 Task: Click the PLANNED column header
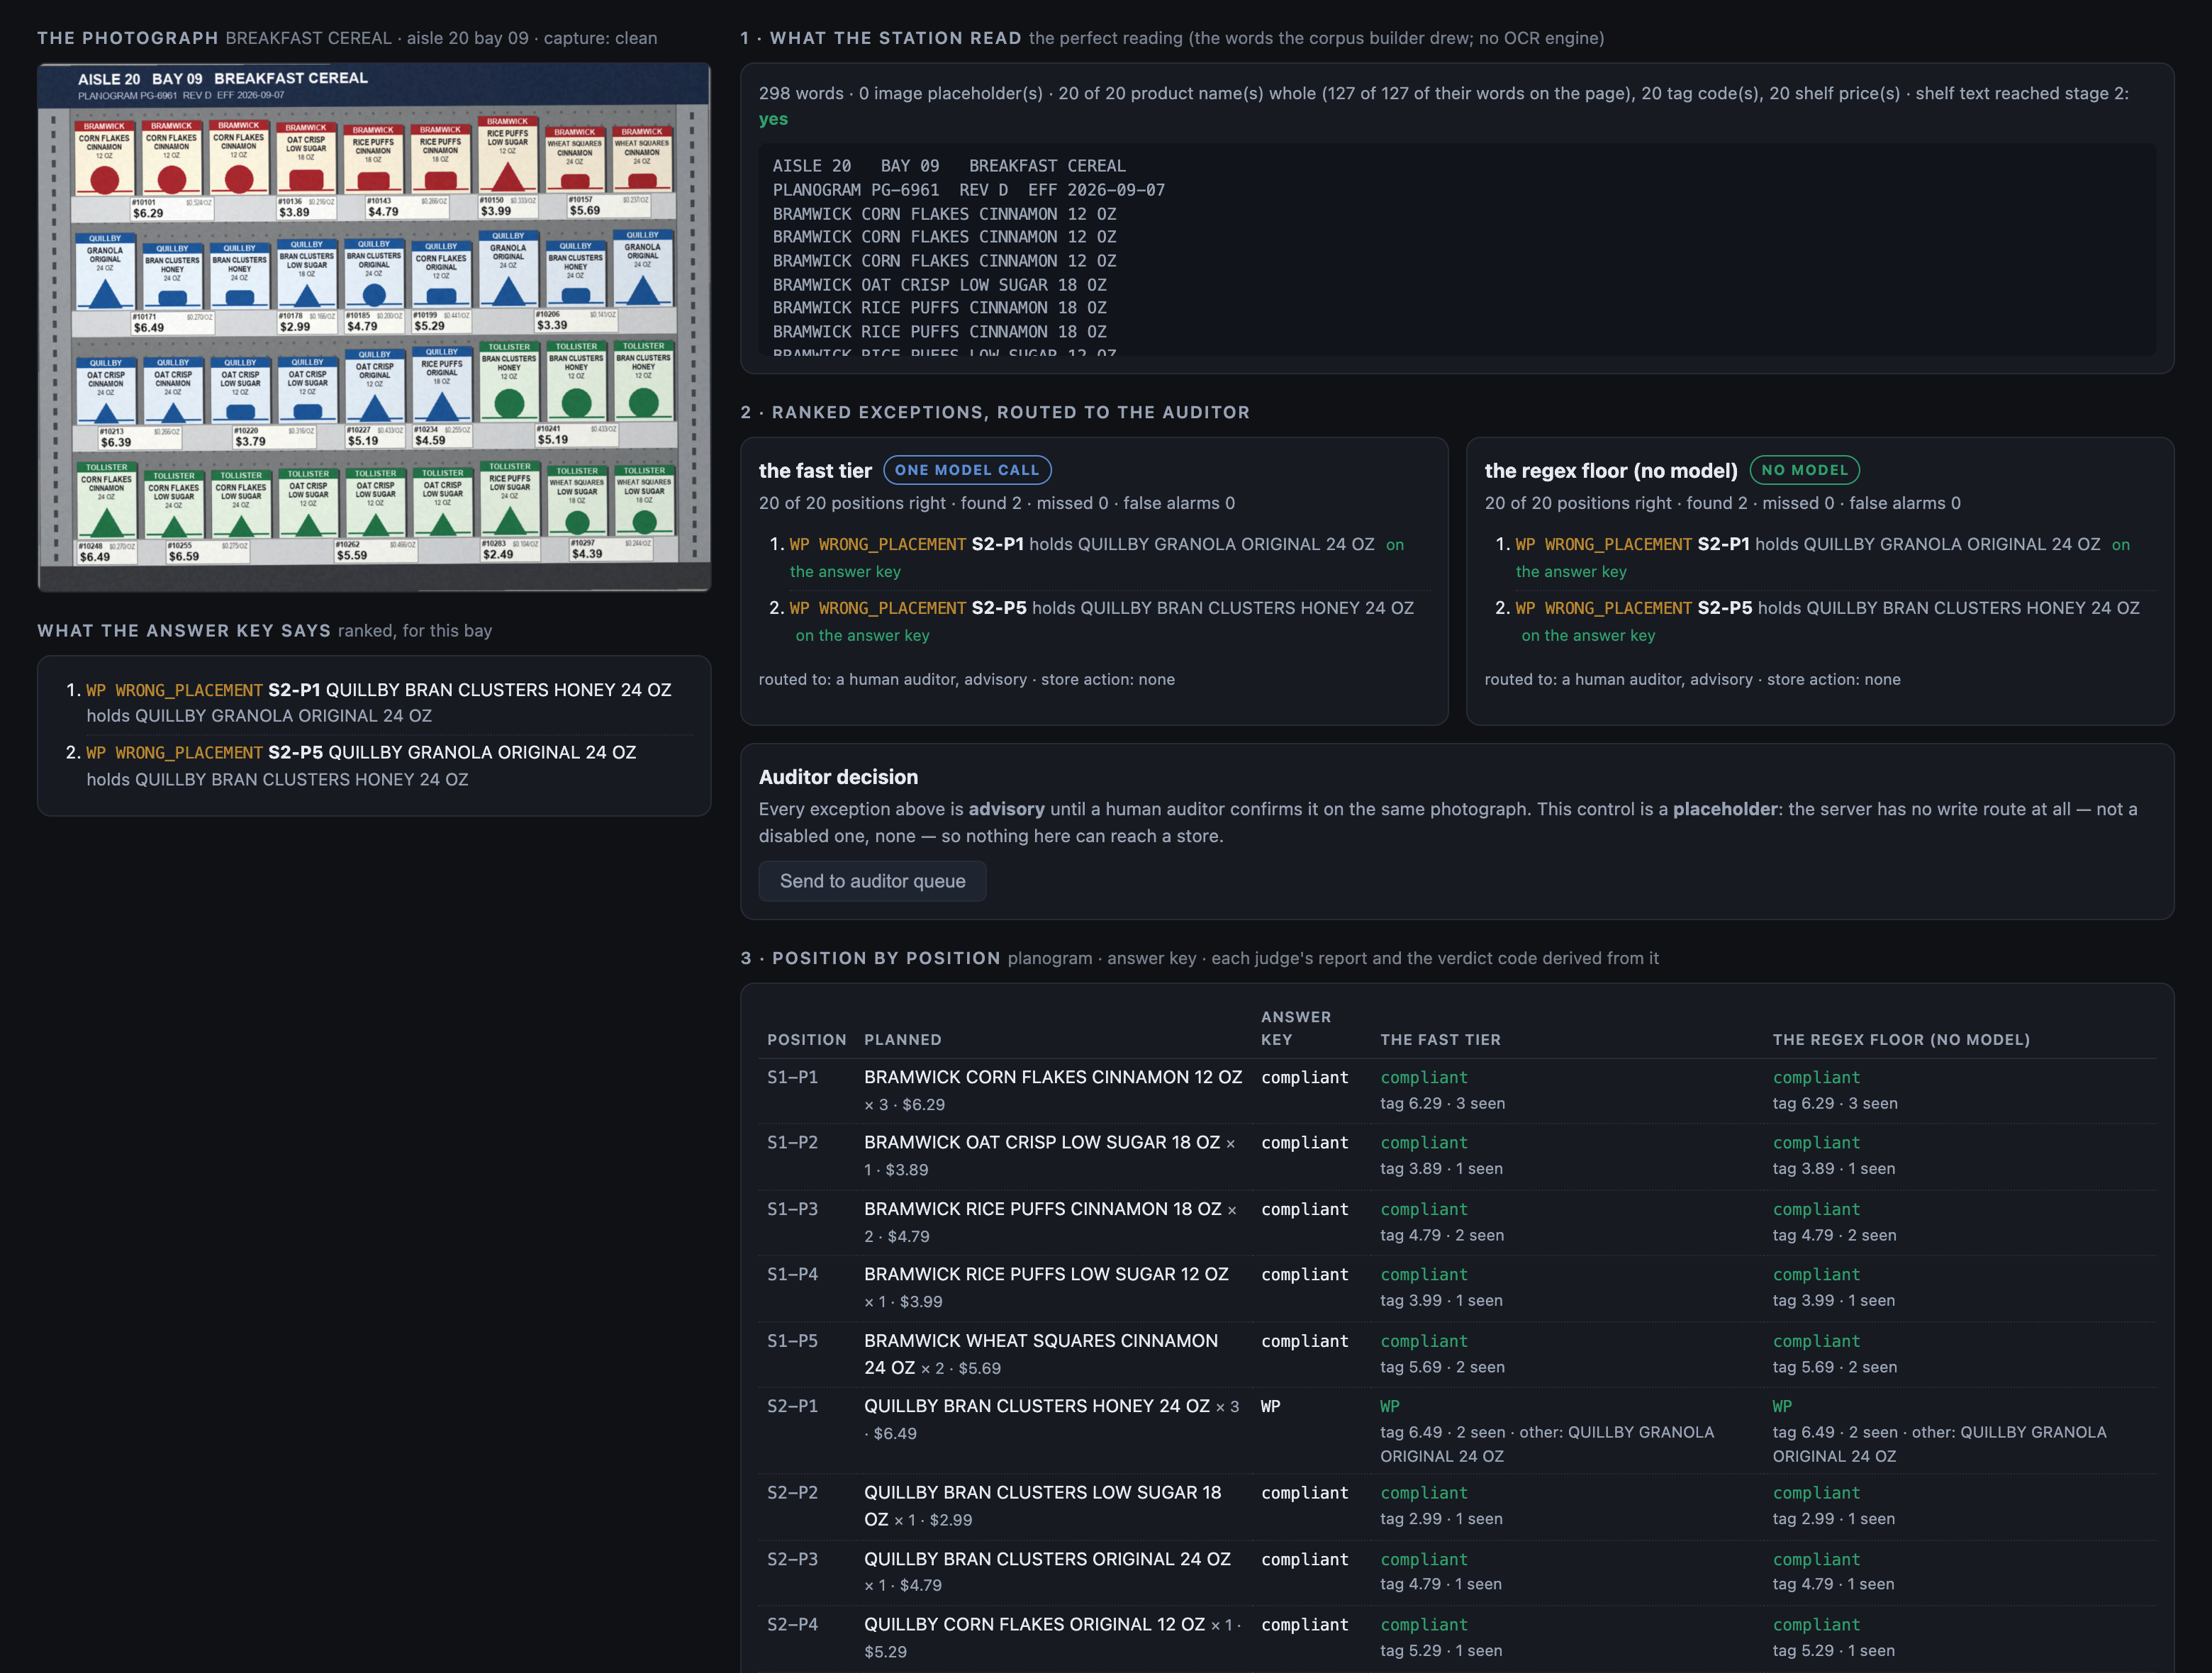(x=902, y=1040)
